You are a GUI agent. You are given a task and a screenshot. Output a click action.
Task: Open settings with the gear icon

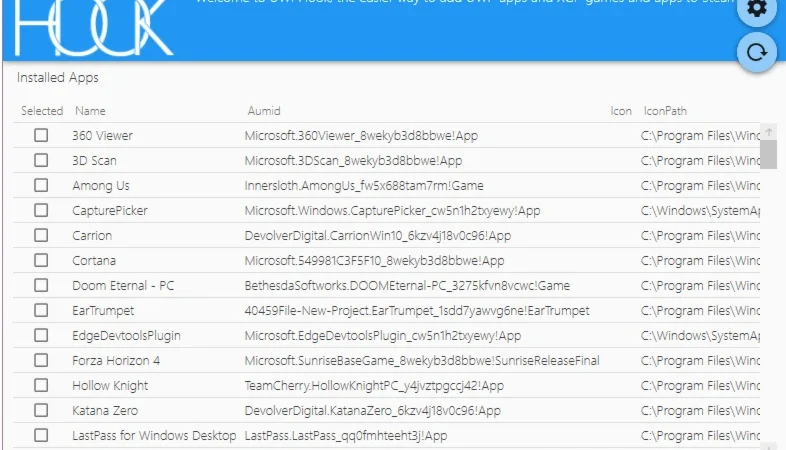pos(756,9)
